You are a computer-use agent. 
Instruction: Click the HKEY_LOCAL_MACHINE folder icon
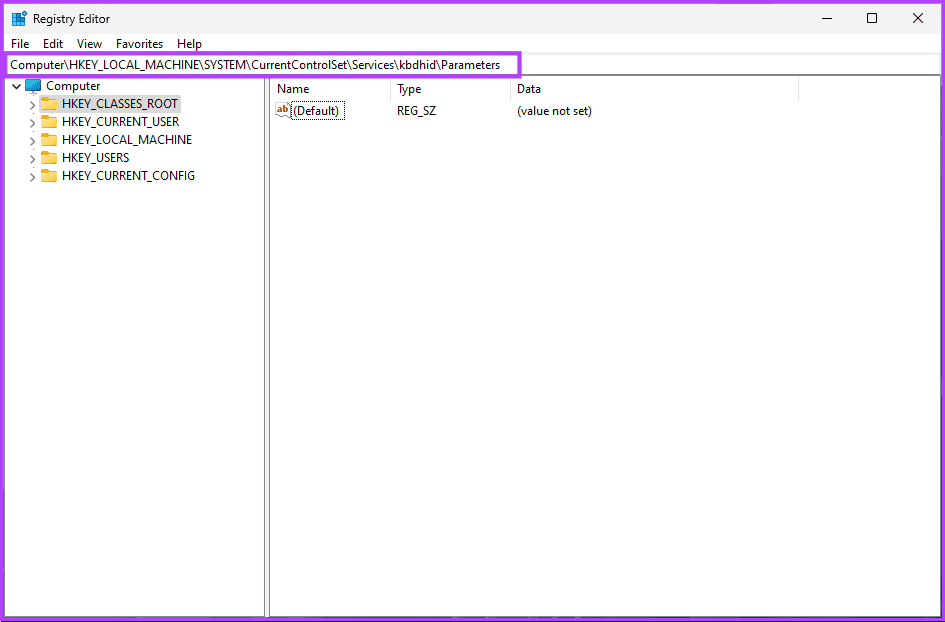(49, 140)
